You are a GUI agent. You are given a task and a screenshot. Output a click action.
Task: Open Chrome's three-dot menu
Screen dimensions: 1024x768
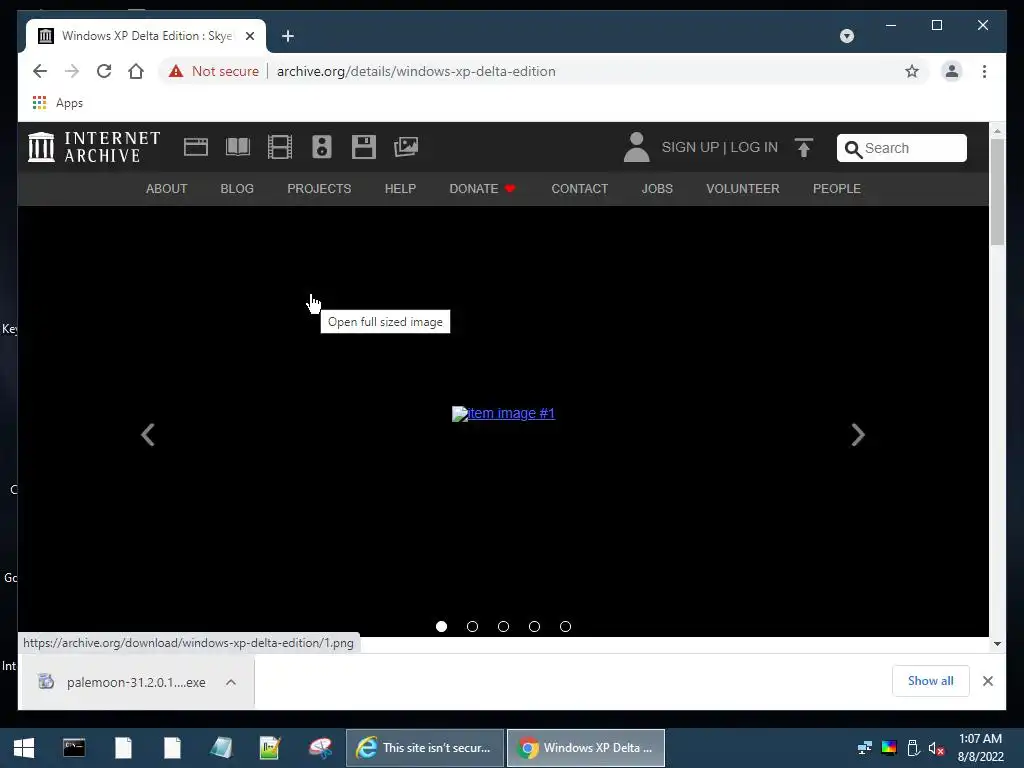coord(984,71)
